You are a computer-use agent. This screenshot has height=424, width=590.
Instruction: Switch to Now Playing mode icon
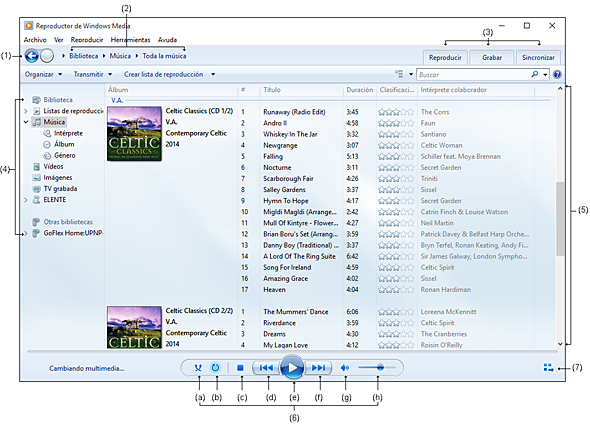coord(548,368)
